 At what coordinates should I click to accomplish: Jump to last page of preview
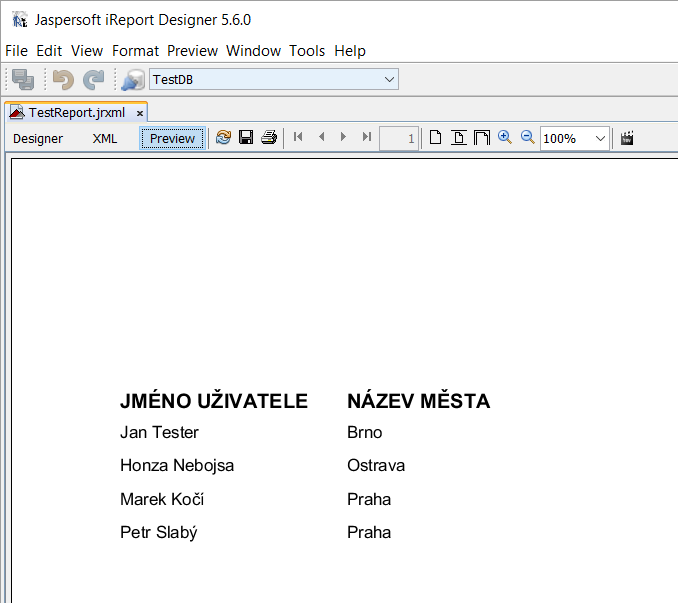367,138
